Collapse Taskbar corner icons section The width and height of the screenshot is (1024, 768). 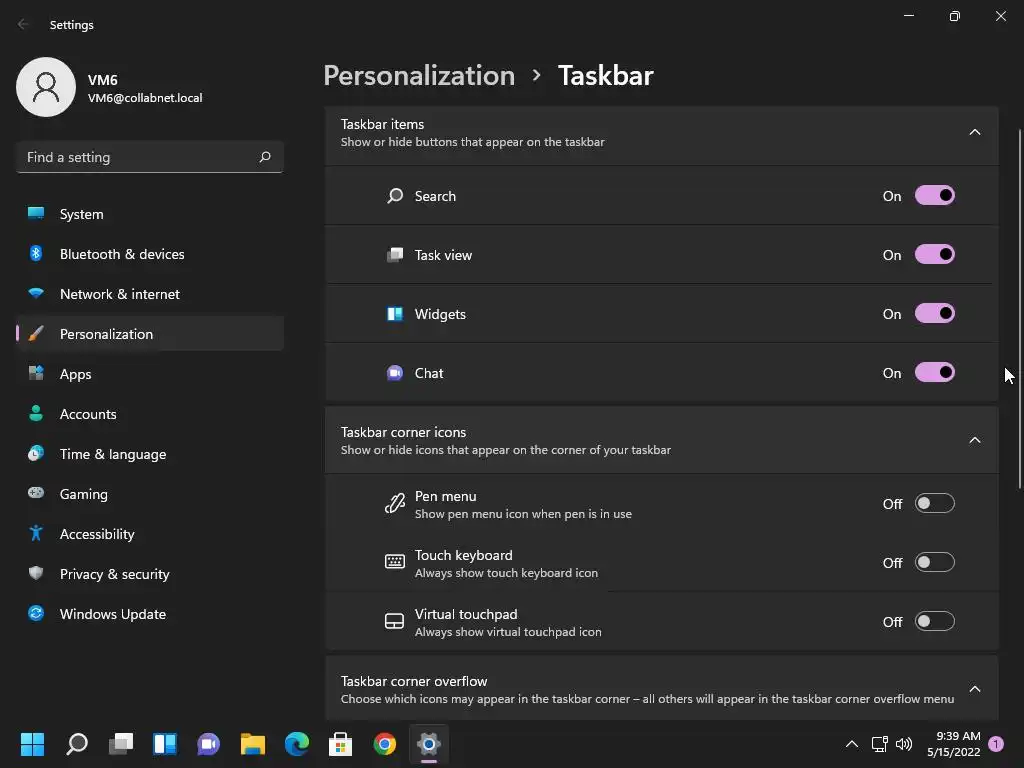[x=974, y=440]
